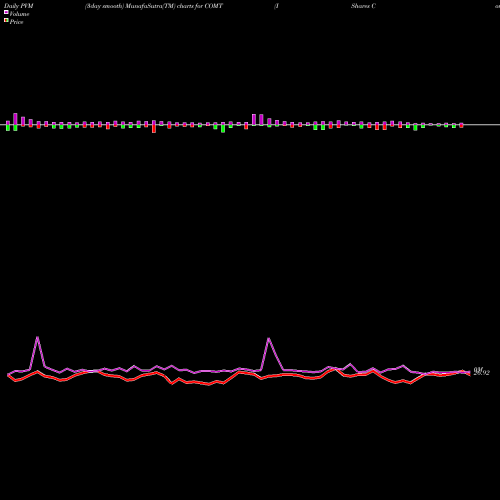Click the 'Volume' legend label
The height and width of the screenshot is (500, 500).
pyautogui.click(x=19, y=14)
